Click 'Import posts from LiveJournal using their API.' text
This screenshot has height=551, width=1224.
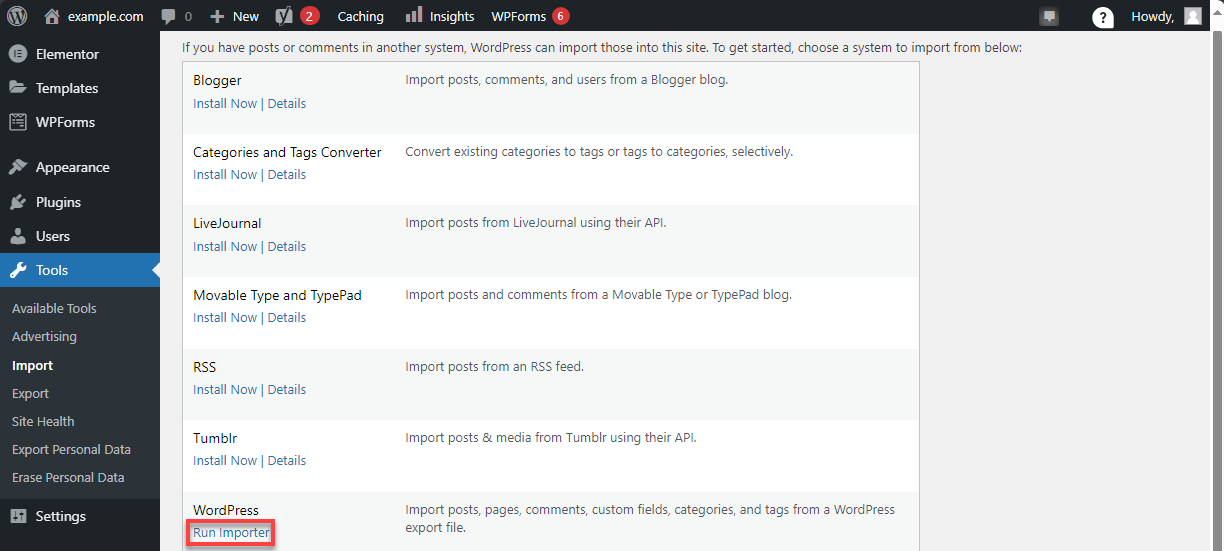(x=536, y=223)
